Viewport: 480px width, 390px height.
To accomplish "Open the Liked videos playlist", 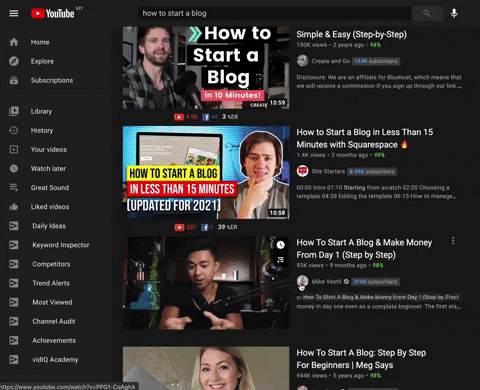I will pos(50,207).
